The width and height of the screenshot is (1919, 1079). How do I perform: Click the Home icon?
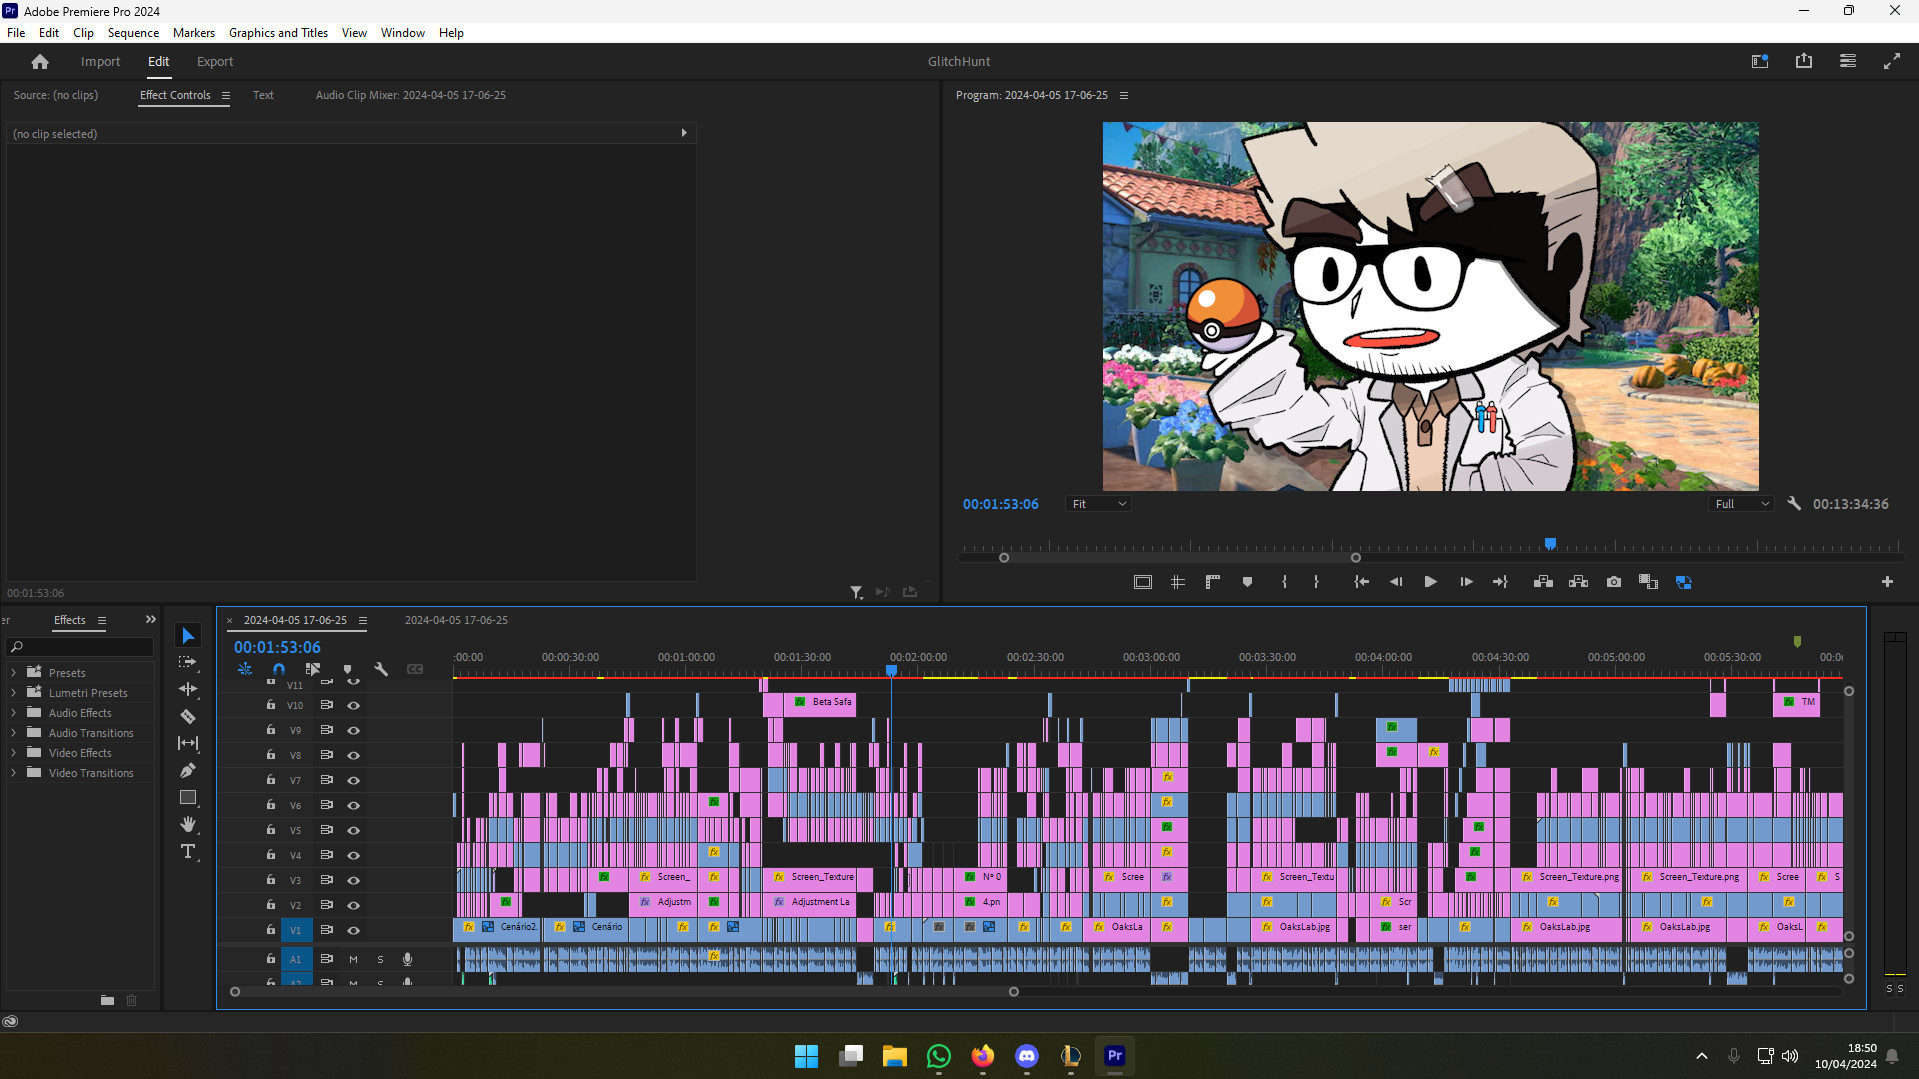tap(40, 62)
